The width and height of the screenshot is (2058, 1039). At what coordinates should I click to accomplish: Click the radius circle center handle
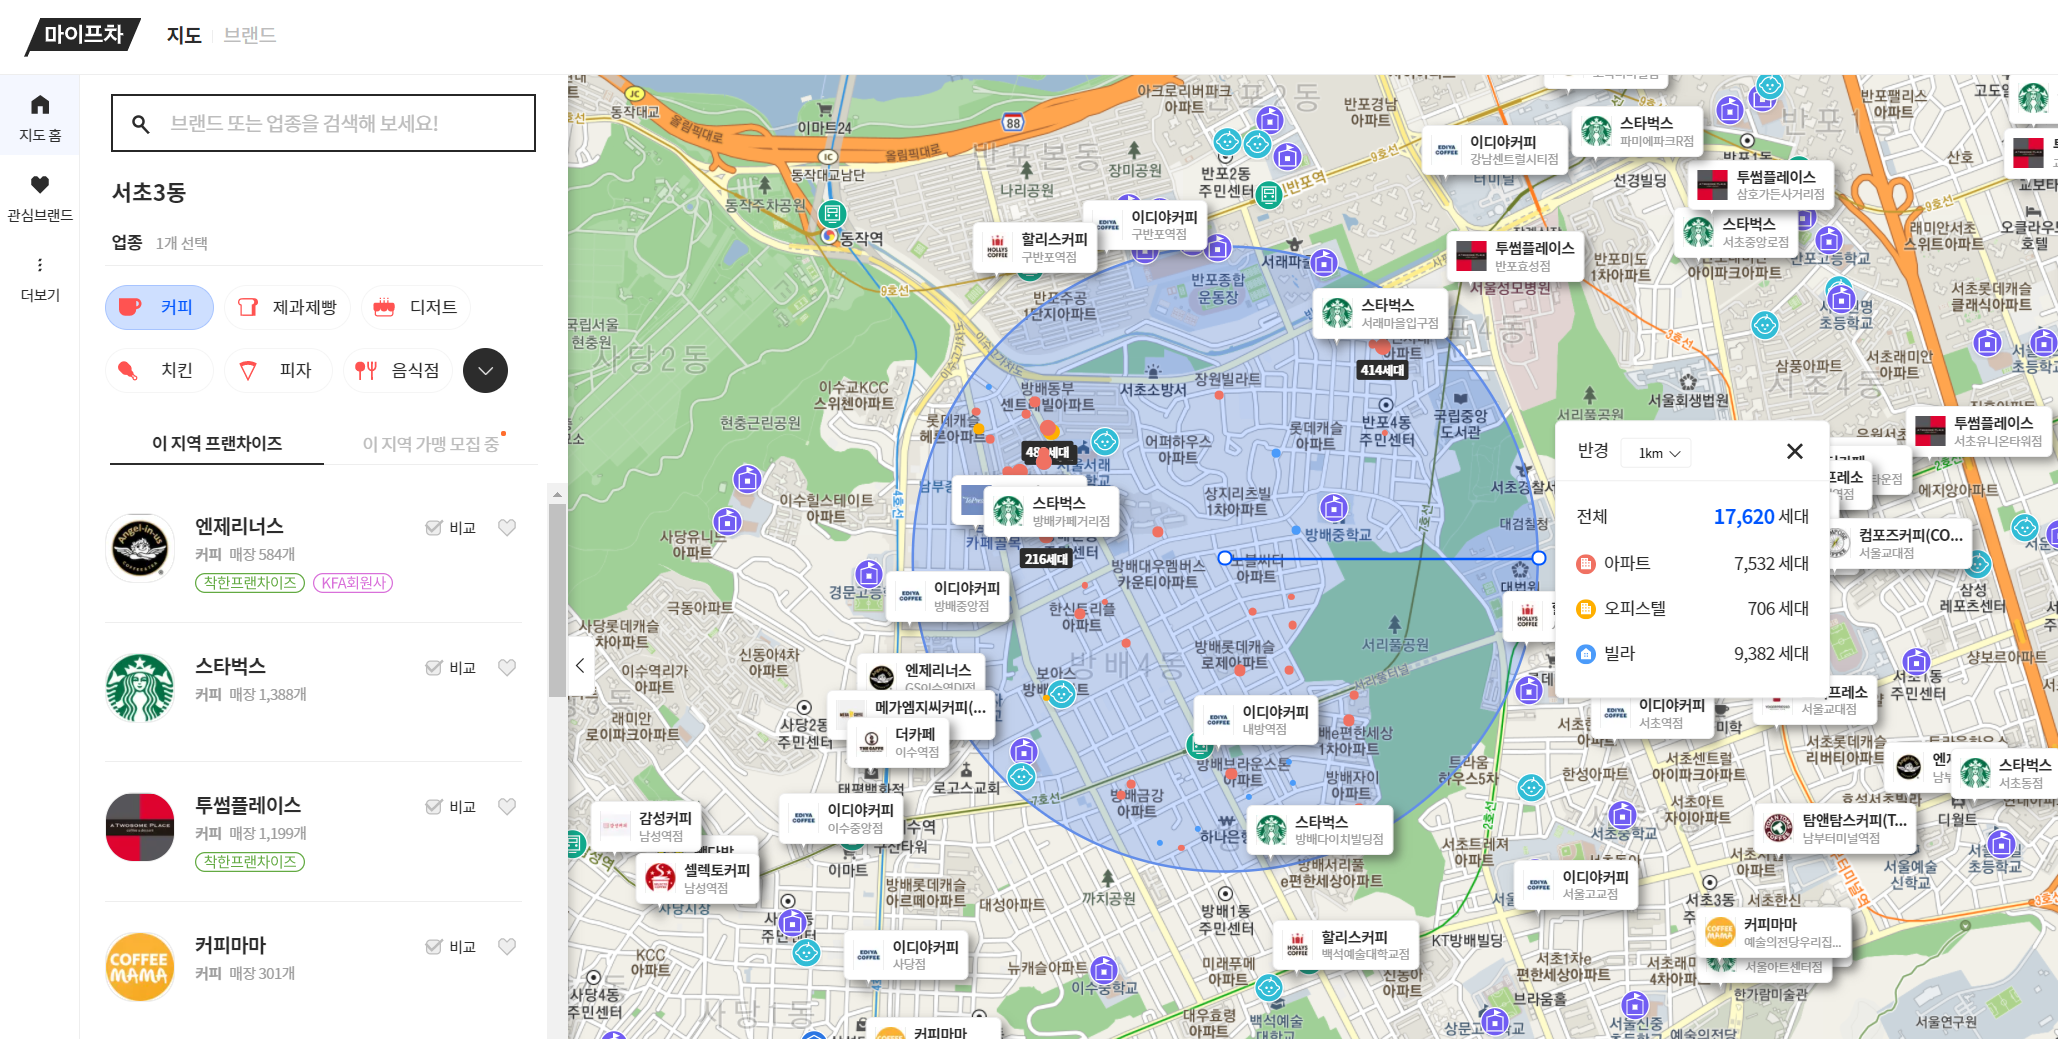[1225, 558]
